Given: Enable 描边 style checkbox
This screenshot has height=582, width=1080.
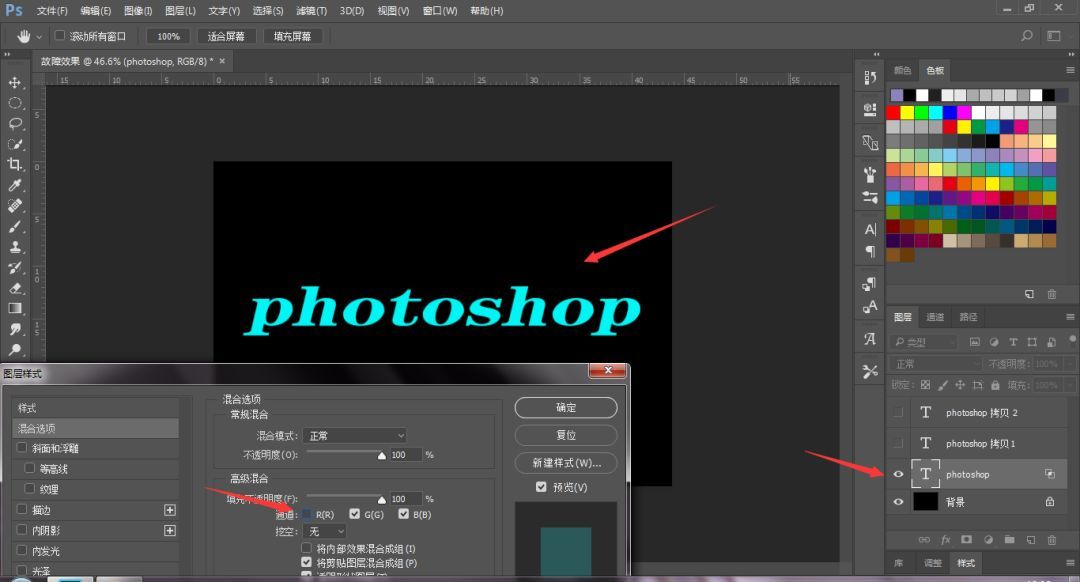Looking at the screenshot, I should (22, 509).
